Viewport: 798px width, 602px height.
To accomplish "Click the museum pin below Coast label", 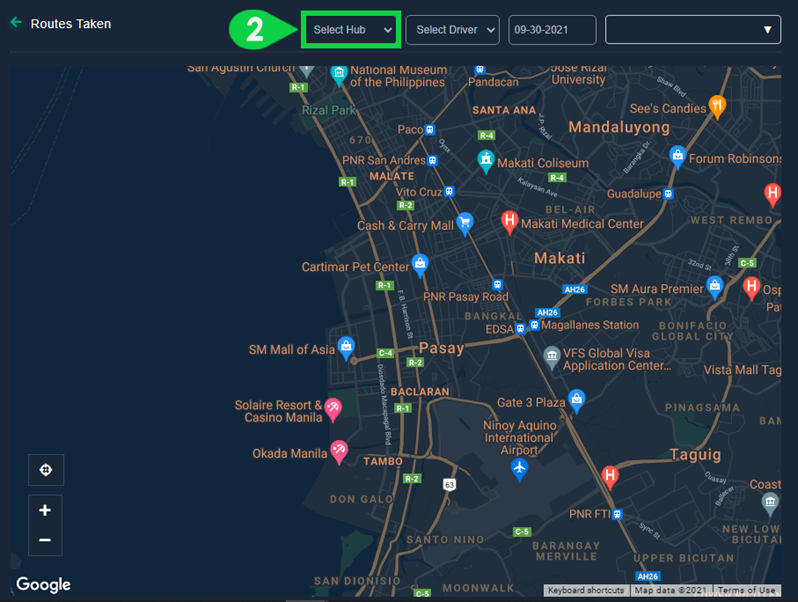I will coord(770,503).
